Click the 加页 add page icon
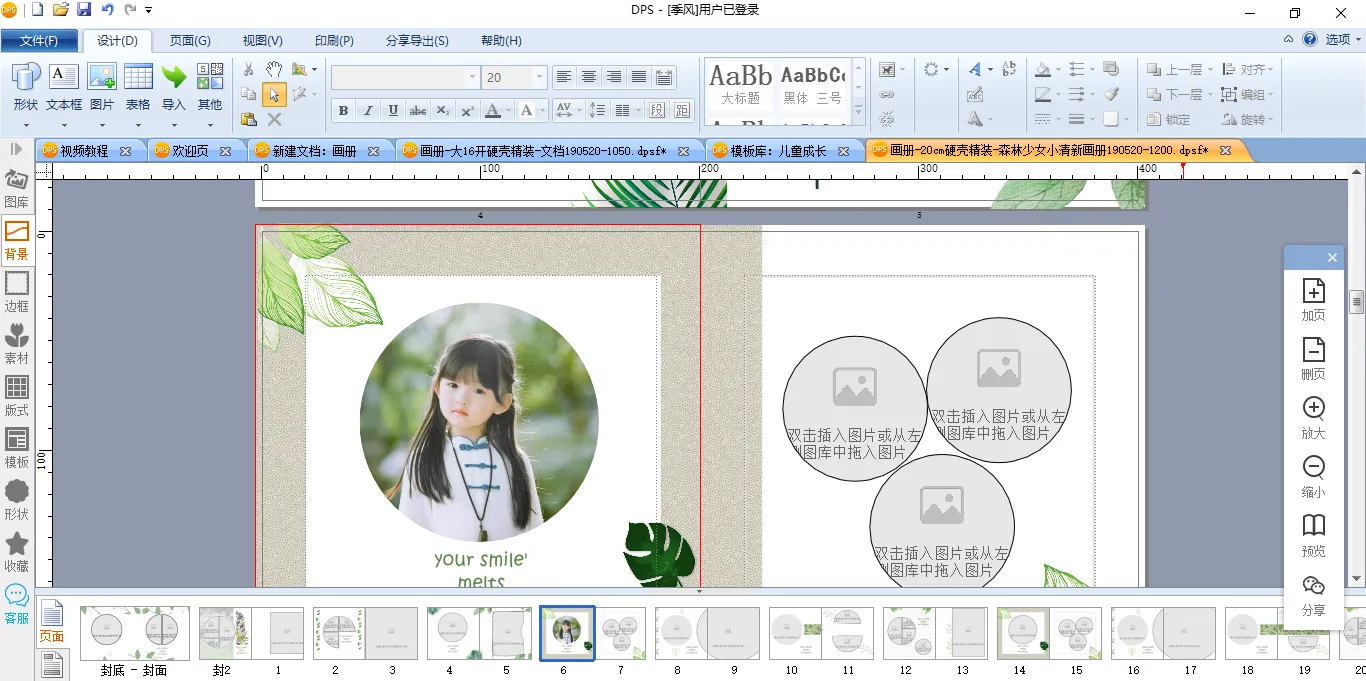The image size is (1366, 681). point(1313,299)
